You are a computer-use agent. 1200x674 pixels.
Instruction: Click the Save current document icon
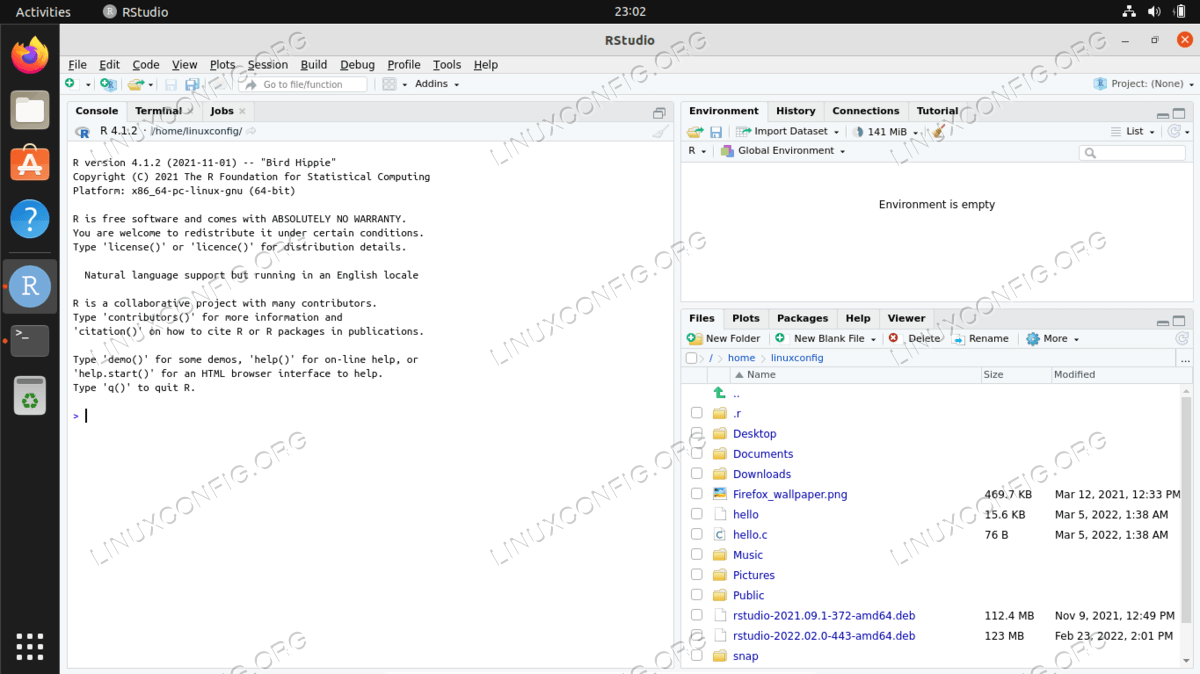171,85
